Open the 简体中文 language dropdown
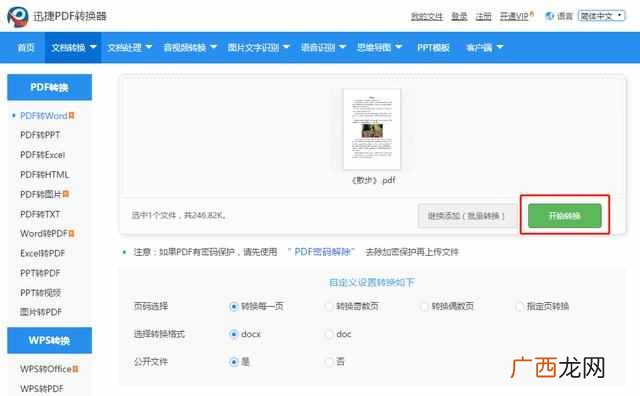 click(602, 16)
